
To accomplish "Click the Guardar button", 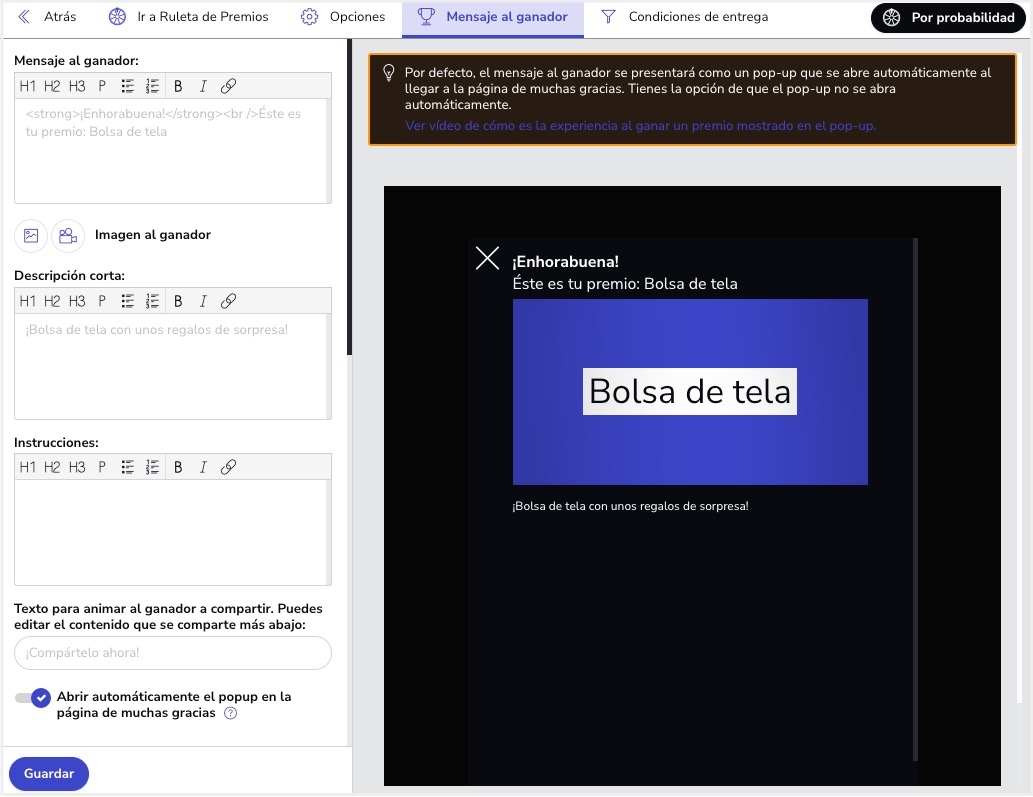I will click(x=49, y=774).
